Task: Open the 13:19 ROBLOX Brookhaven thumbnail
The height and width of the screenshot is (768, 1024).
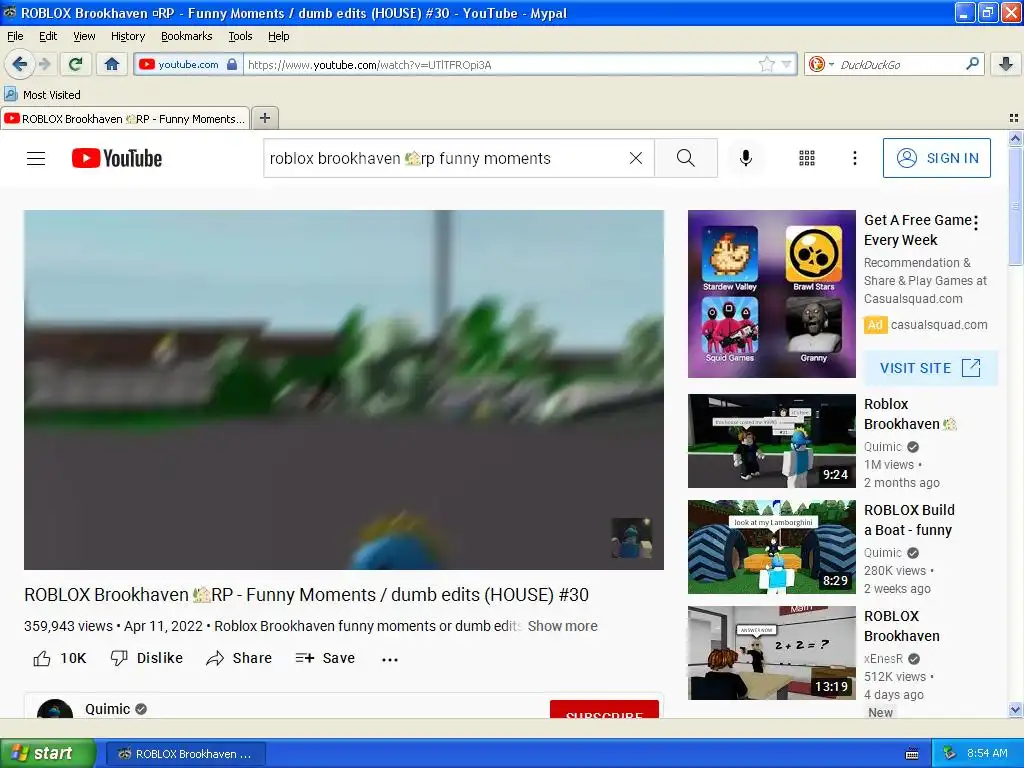Action: pyautogui.click(x=771, y=653)
